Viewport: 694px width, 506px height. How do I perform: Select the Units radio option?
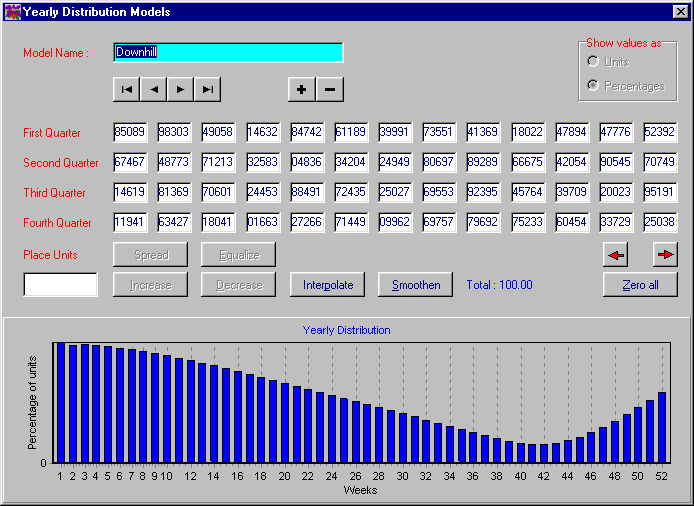point(608,62)
